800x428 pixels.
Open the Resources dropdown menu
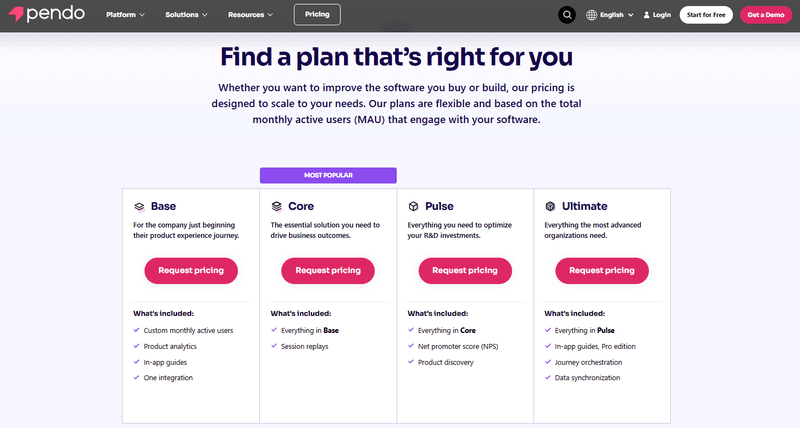(x=252, y=15)
